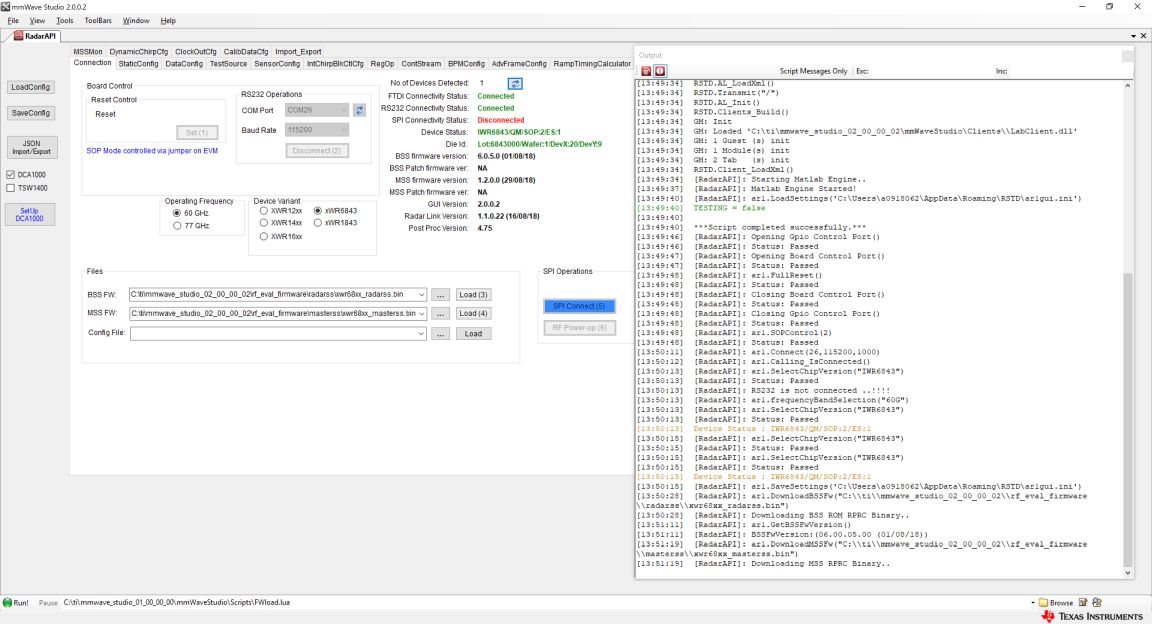Click the Load (4) MSS firmware button
This screenshot has width=1152, height=624.
pyautogui.click(x=473, y=314)
